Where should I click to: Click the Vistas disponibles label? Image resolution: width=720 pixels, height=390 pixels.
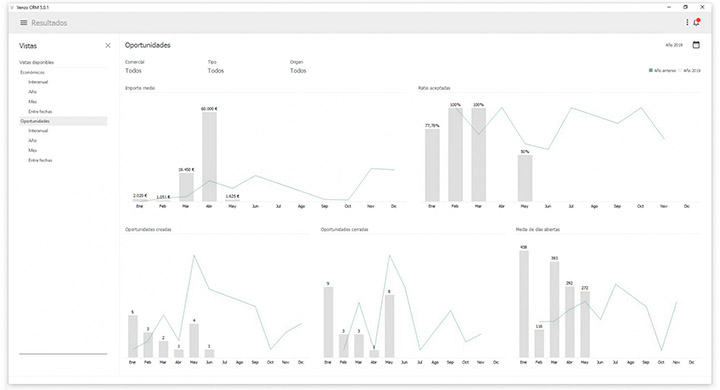(x=36, y=62)
